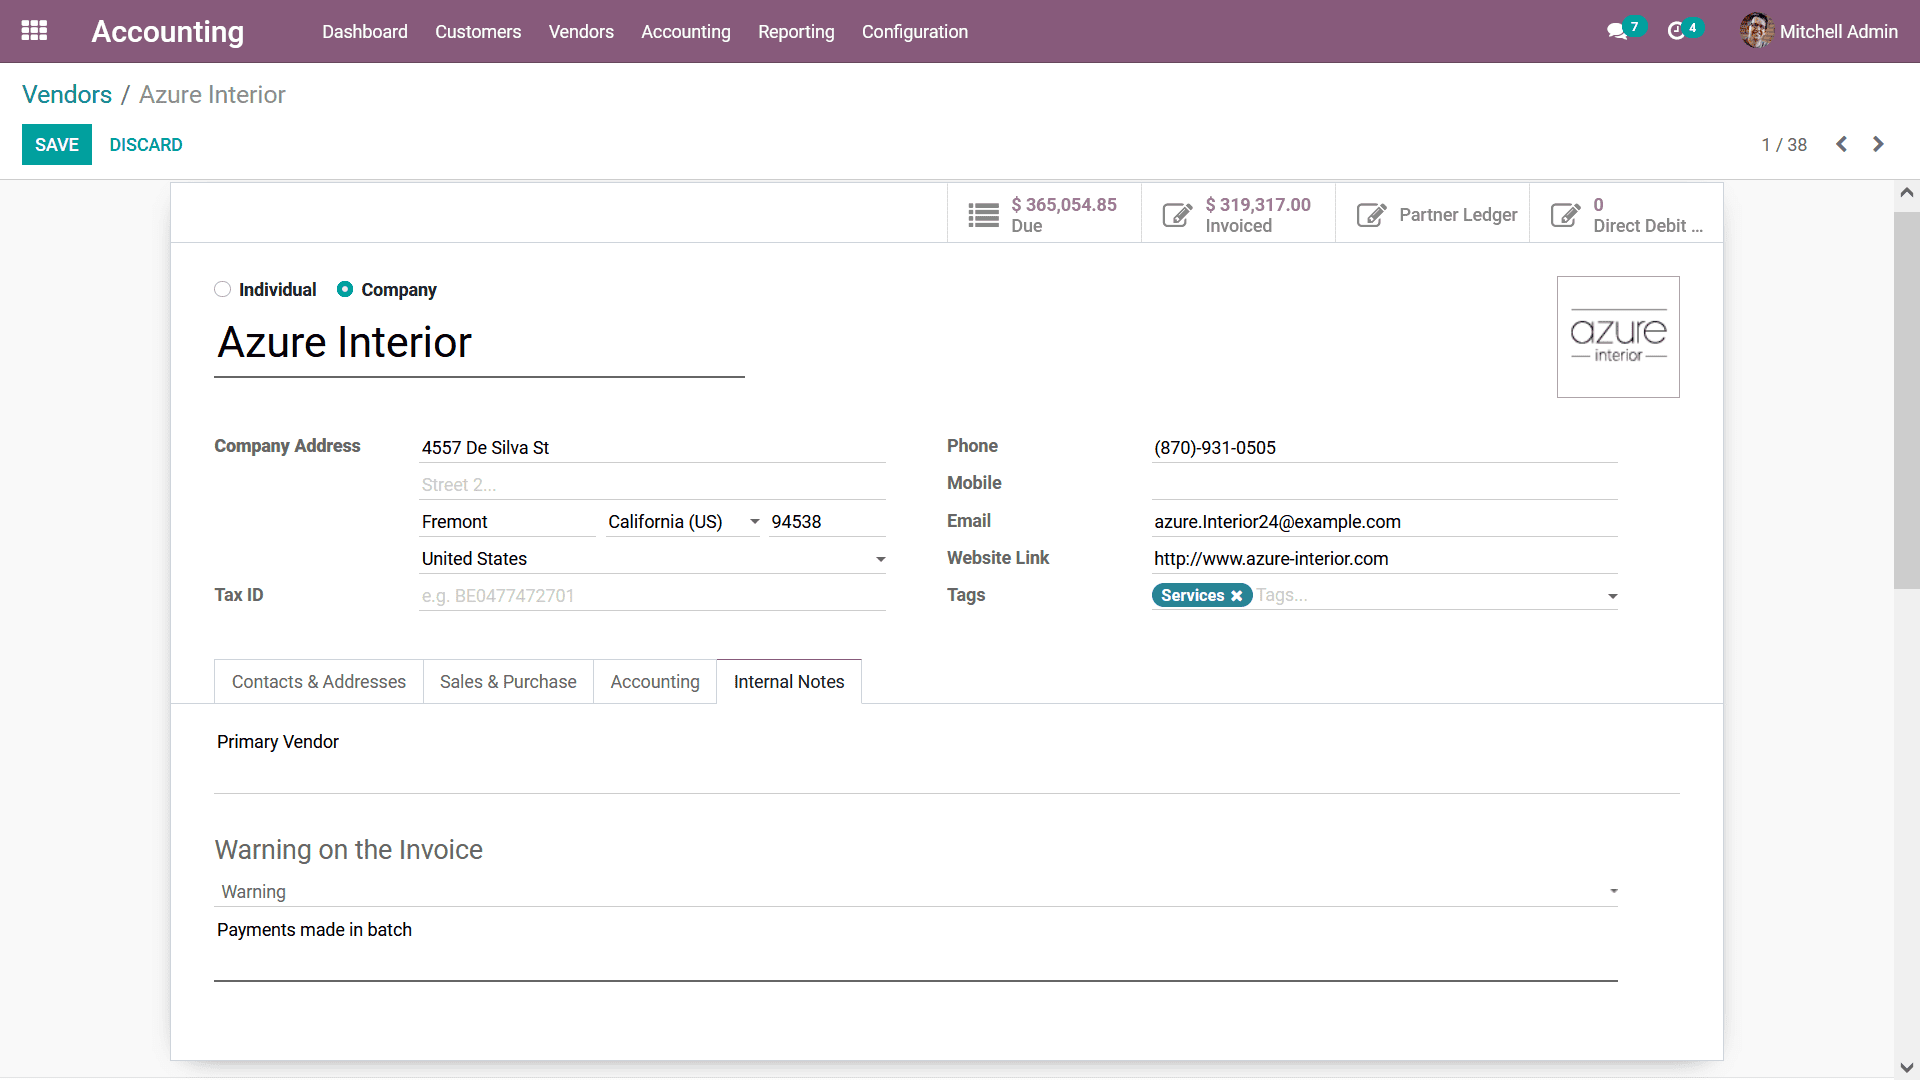The width and height of the screenshot is (1920, 1080).
Task: Click the street field 4557 De Silva St
Action: [652, 448]
